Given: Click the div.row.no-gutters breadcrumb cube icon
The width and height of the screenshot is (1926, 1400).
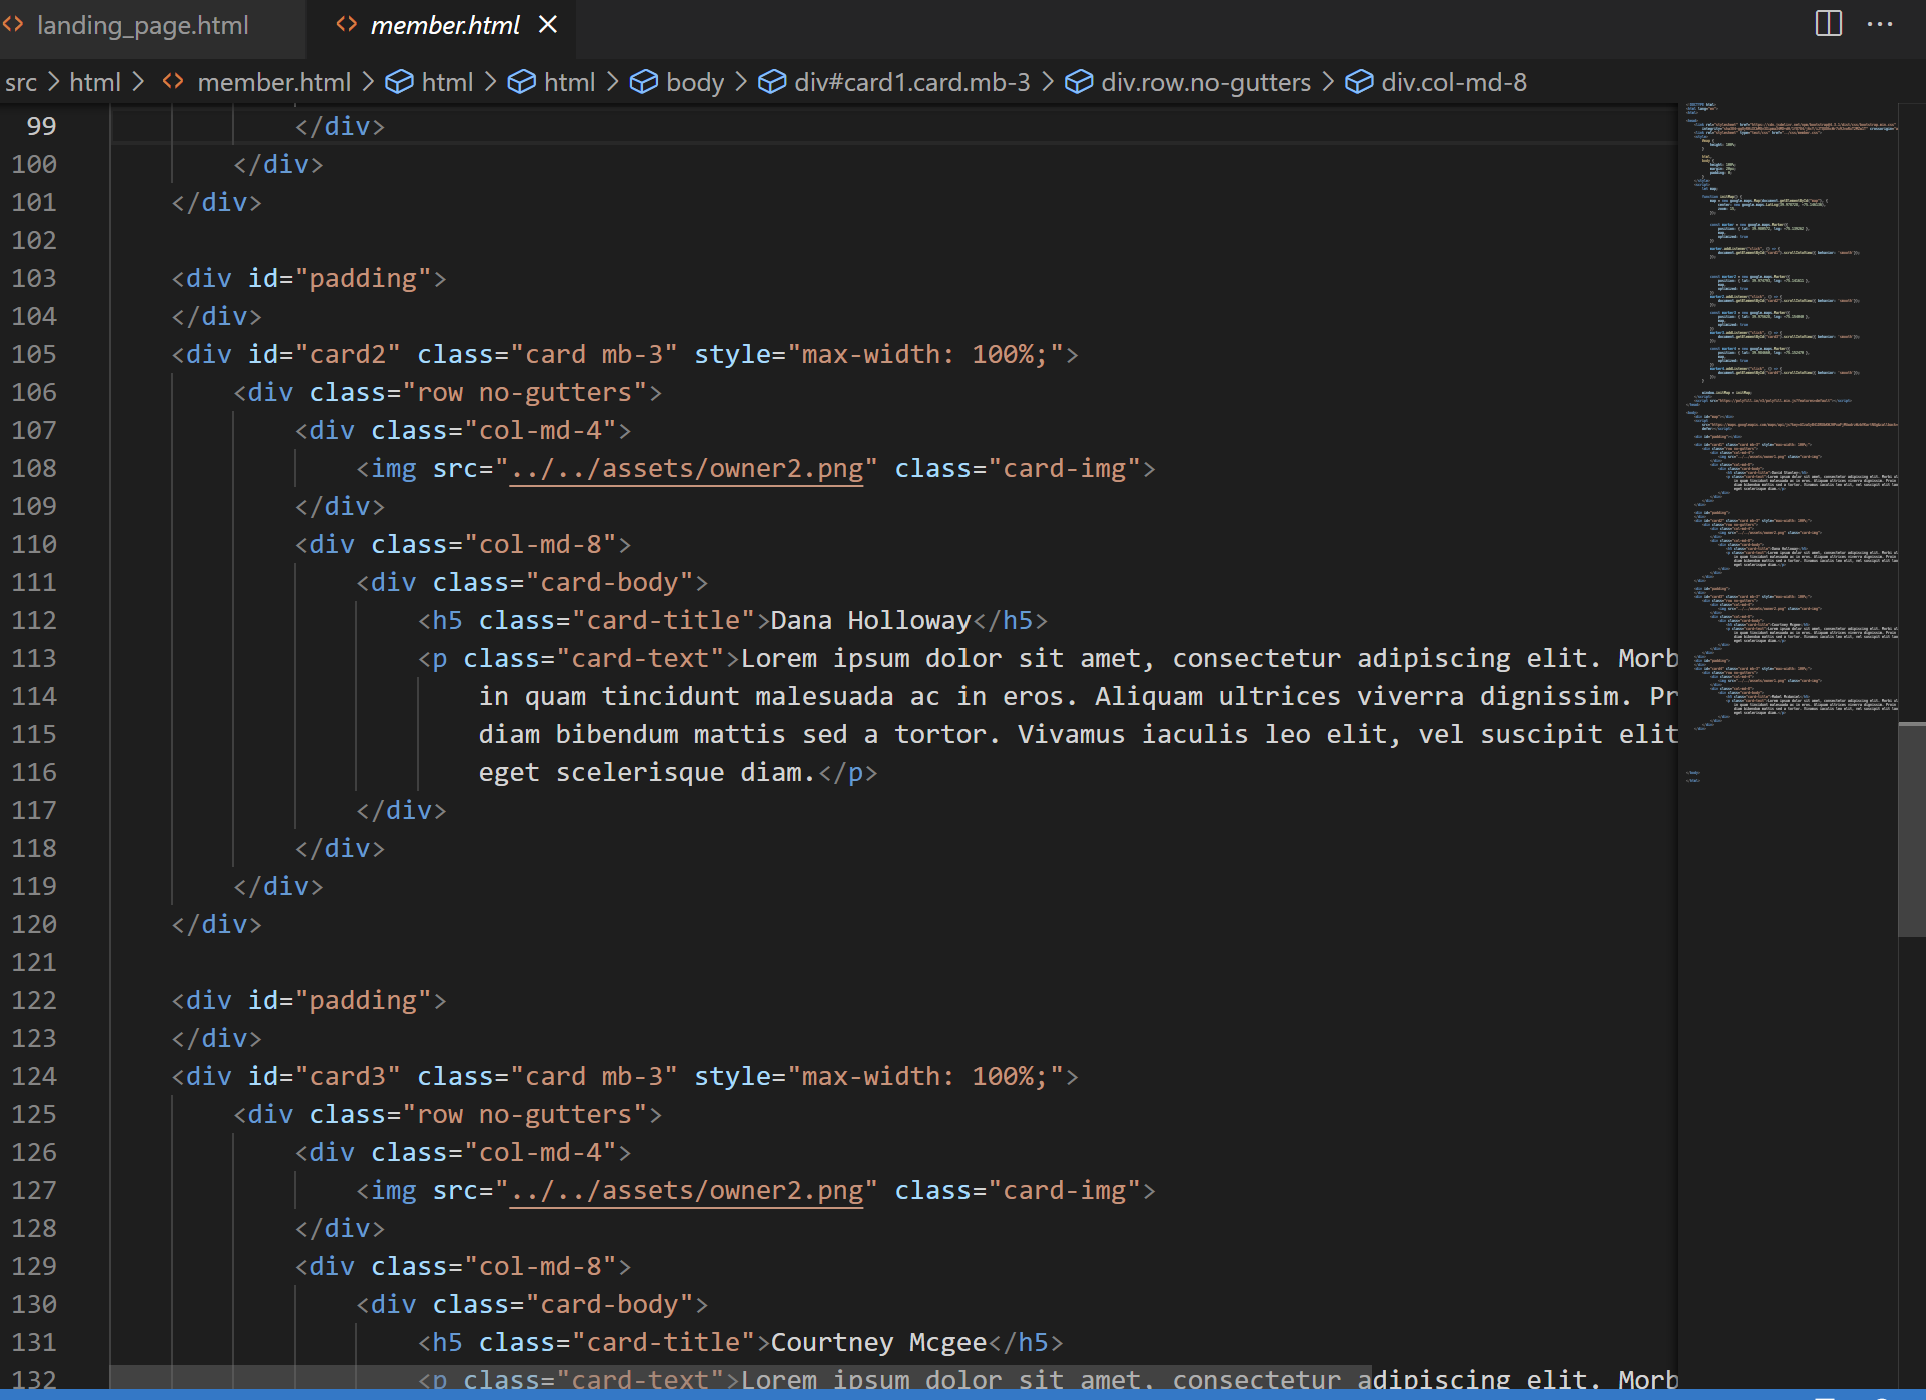Looking at the screenshot, I should click(1078, 82).
